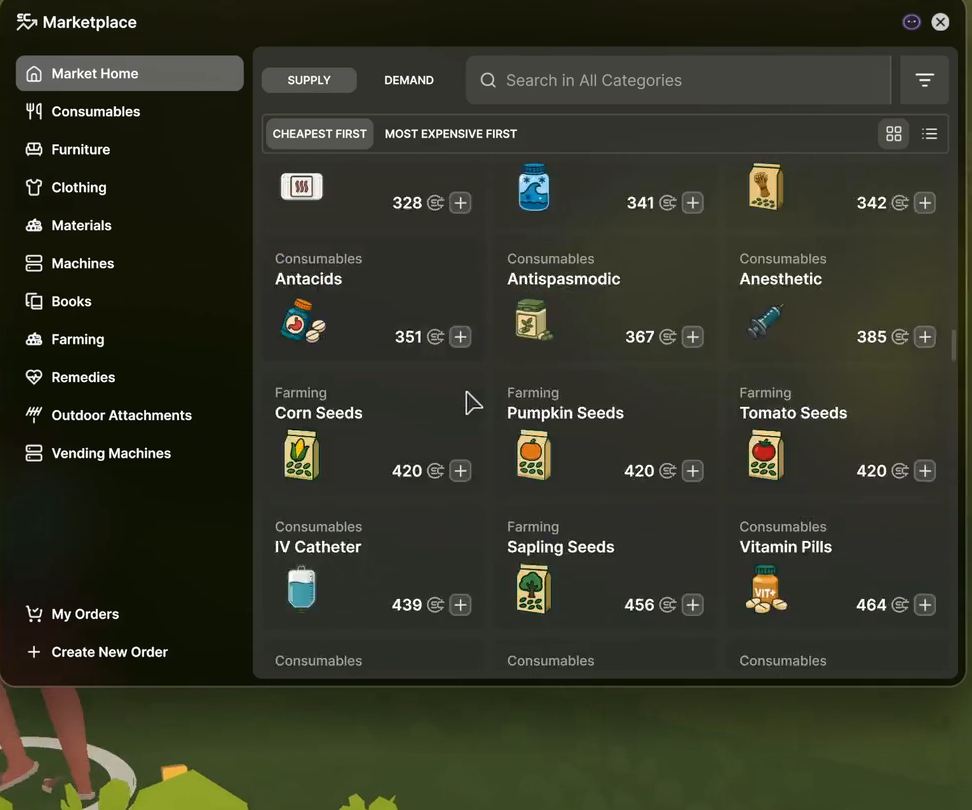Click the Tomato Seeds packet image
972x810 pixels.
[766, 456]
